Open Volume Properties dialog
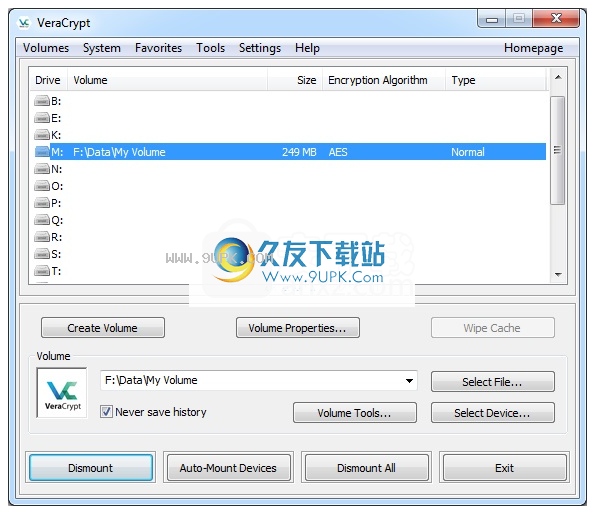Screen dimensions: 604x521 click(x=298, y=328)
